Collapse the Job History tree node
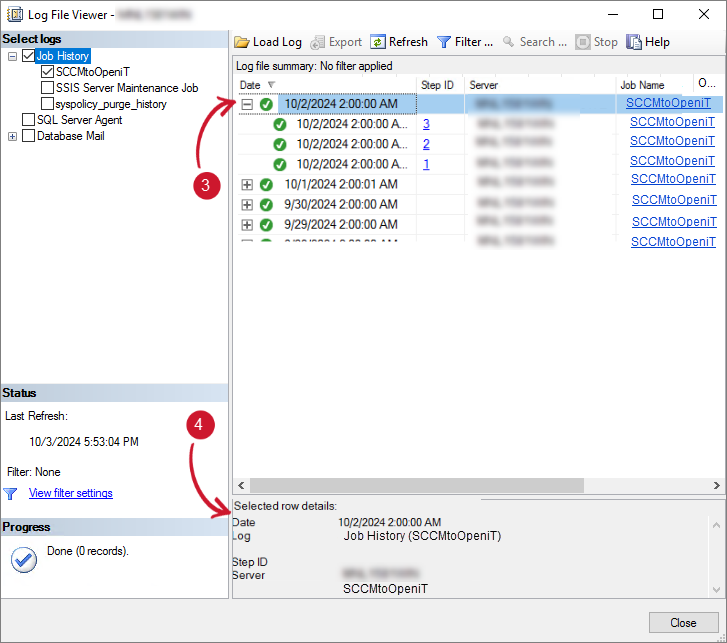This screenshot has height=643, width=727. tap(12, 56)
